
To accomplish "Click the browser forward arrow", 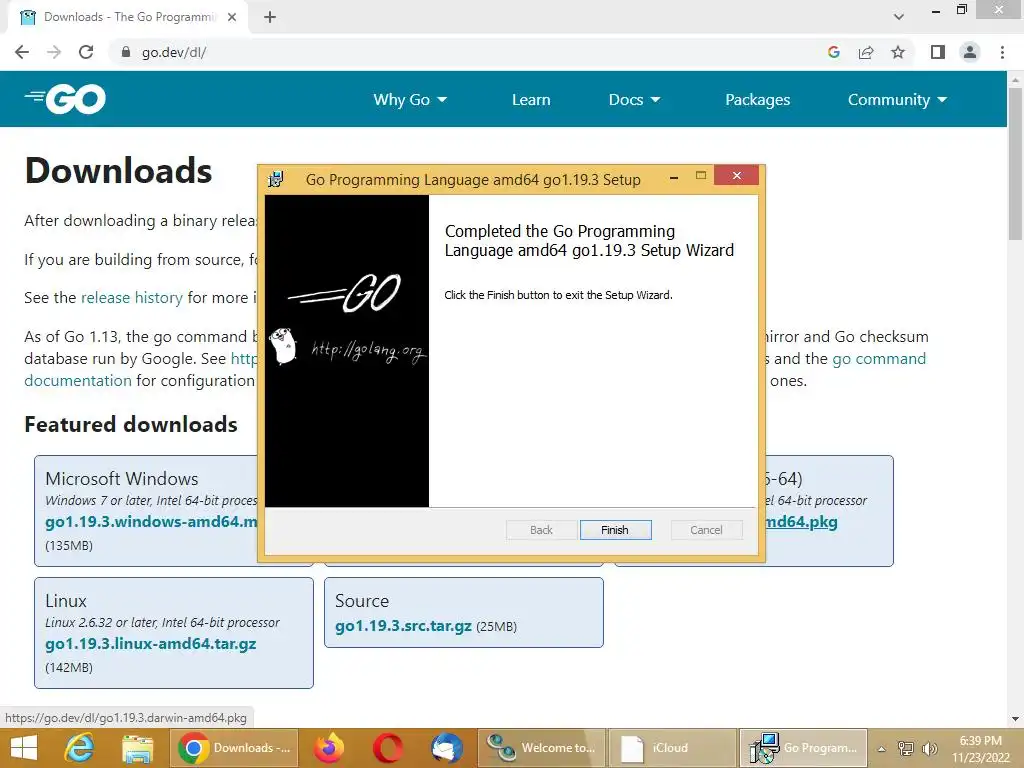I will (x=54, y=52).
